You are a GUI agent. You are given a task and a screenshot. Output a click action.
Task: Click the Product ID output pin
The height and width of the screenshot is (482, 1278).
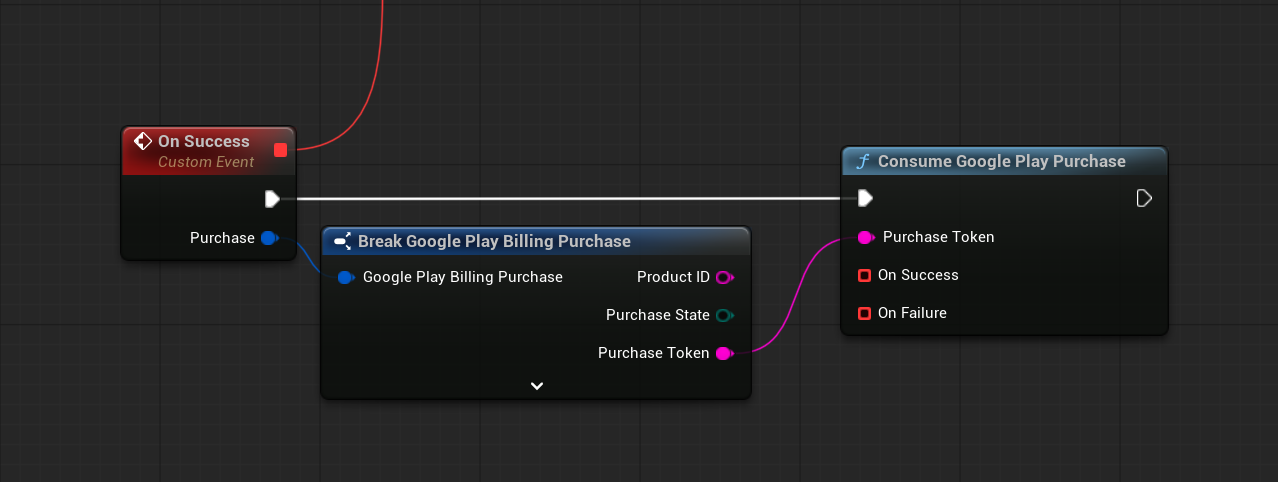(x=725, y=277)
